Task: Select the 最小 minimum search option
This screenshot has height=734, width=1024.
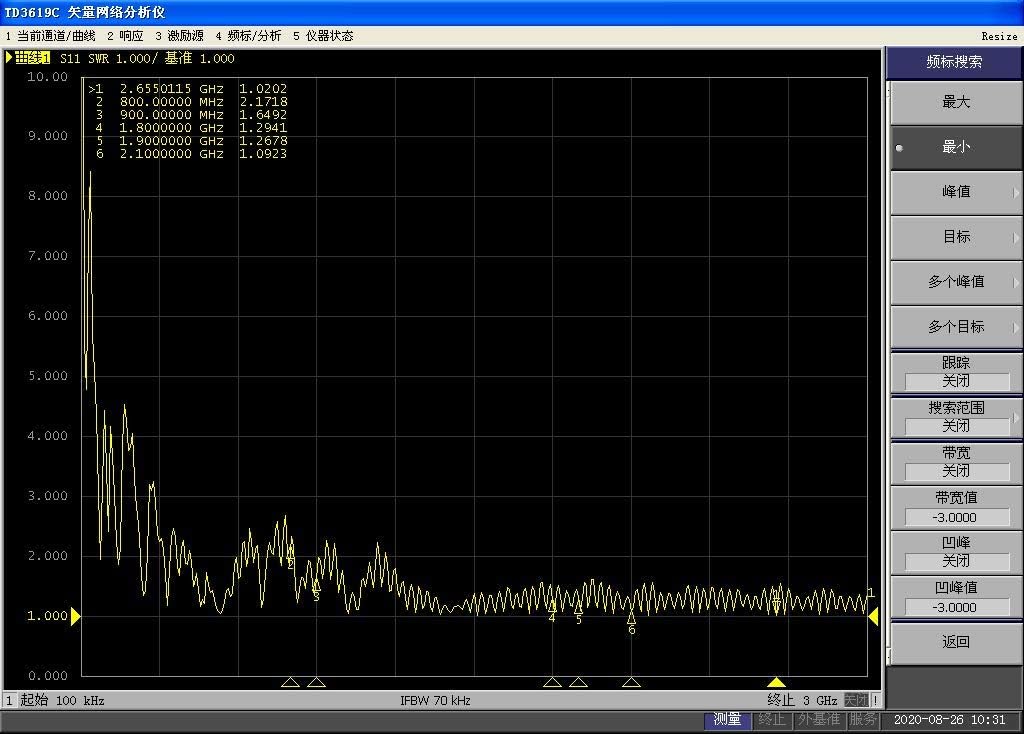Action: (x=956, y=147)
